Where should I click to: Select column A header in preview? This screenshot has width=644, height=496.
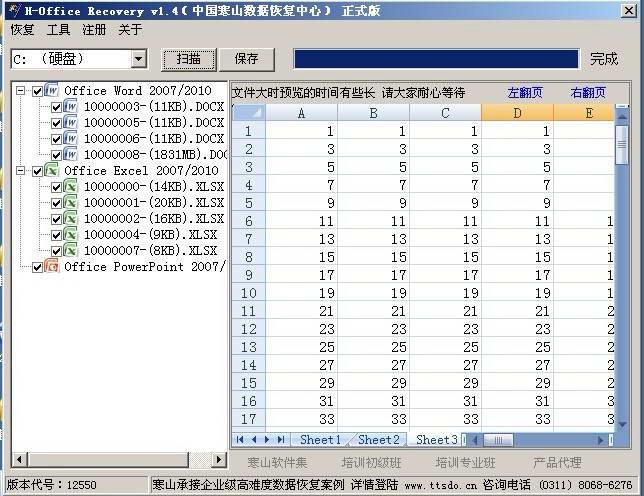pyautogui.click(x=301, y=113)
